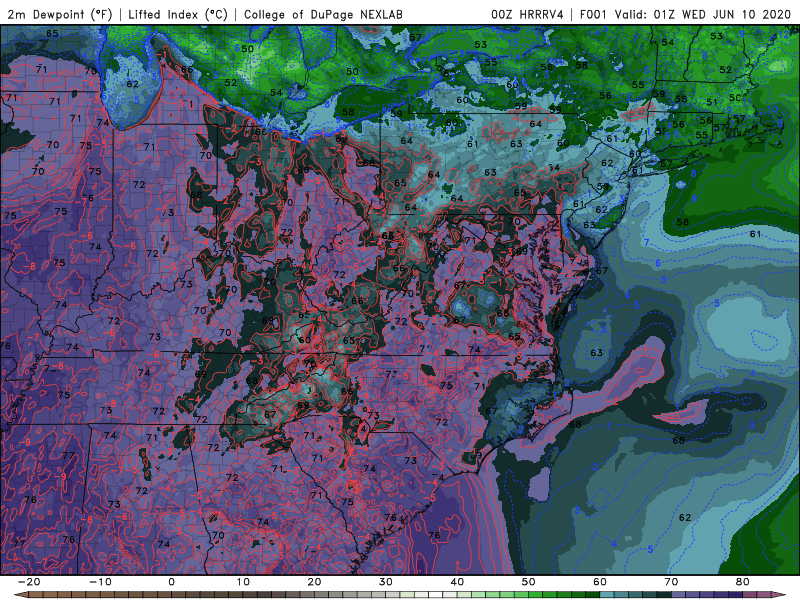The image size is (800, 600).
Task: Click the 10 label on the color scale
Action: (243, 582)
